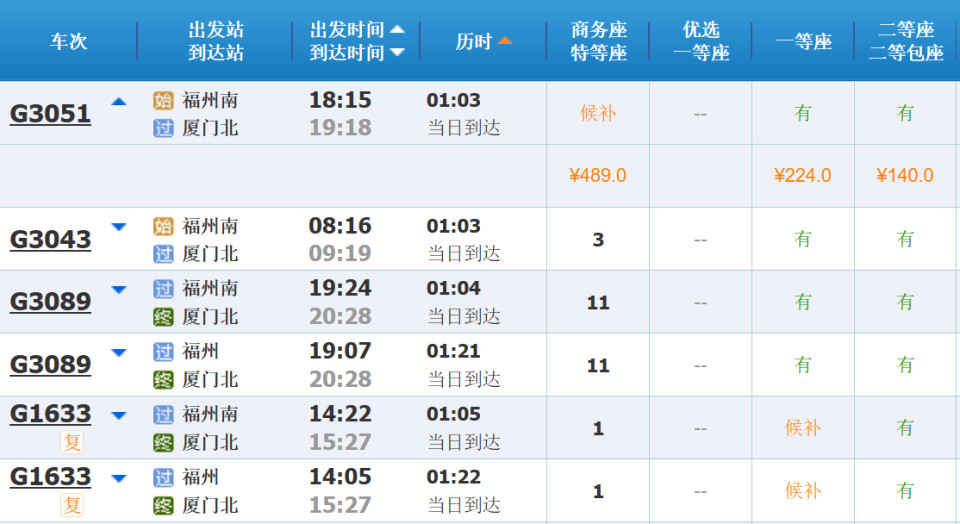Click the down arrow next to 到达时间

tap(397, 52)
